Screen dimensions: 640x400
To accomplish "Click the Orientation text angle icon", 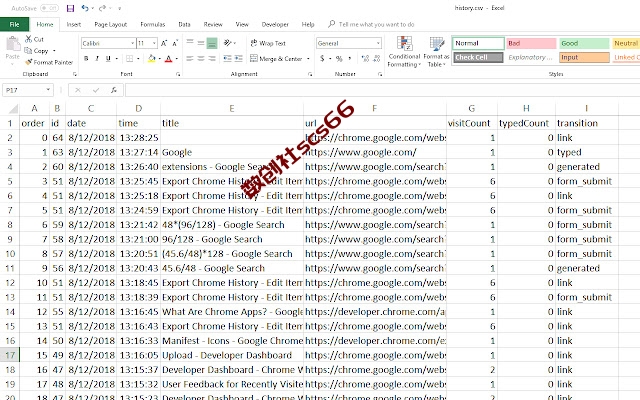I will 227,42.
